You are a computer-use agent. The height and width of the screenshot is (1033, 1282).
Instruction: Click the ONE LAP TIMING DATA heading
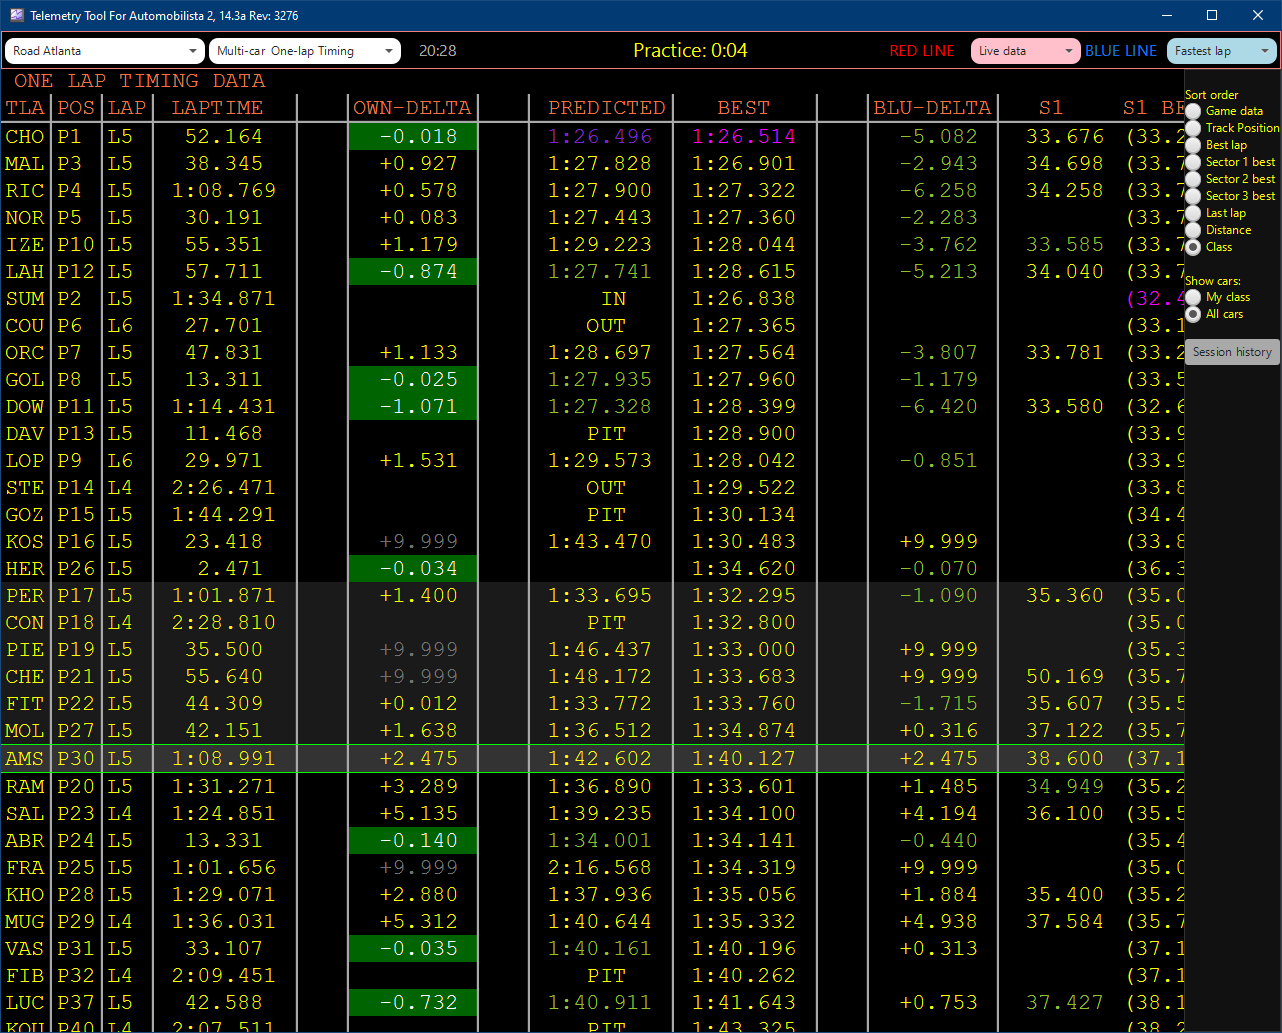(139, 82)
